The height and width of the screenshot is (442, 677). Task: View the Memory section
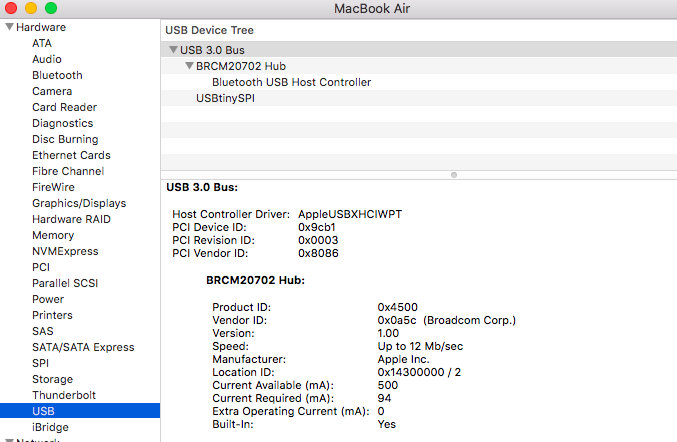coord(53,235)
